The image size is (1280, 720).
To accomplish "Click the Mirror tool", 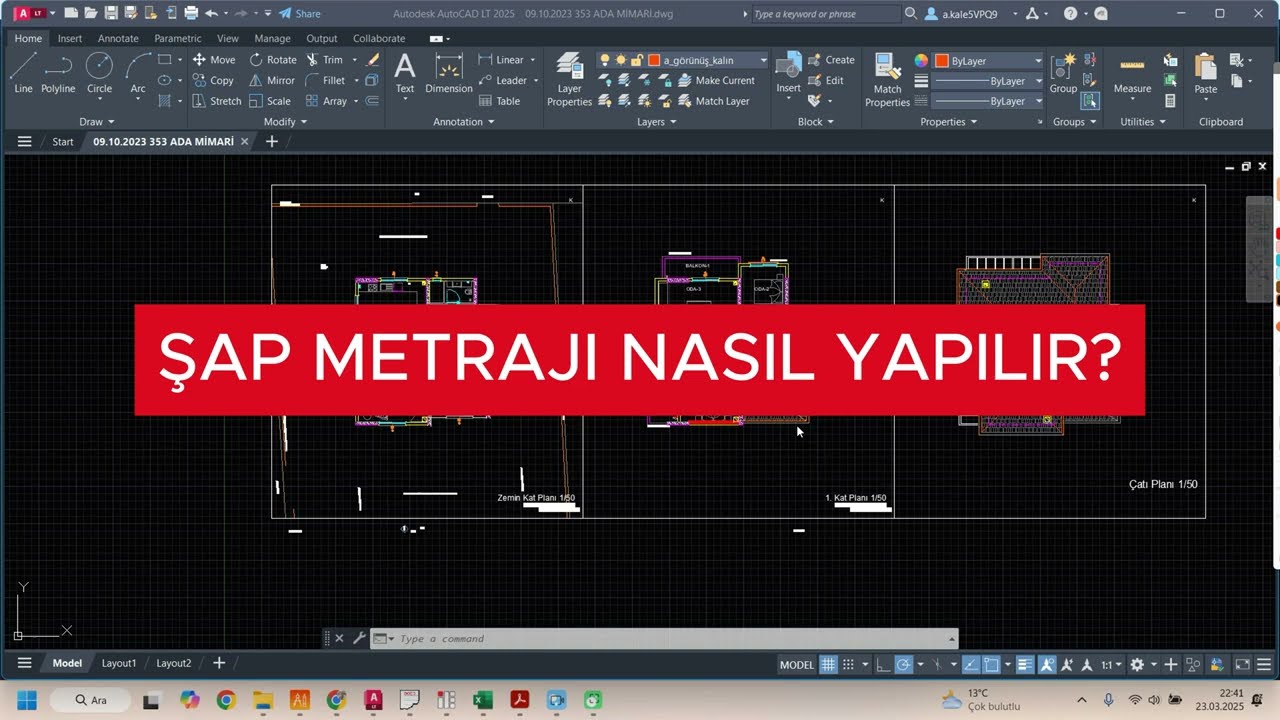I will coord(272,81).
